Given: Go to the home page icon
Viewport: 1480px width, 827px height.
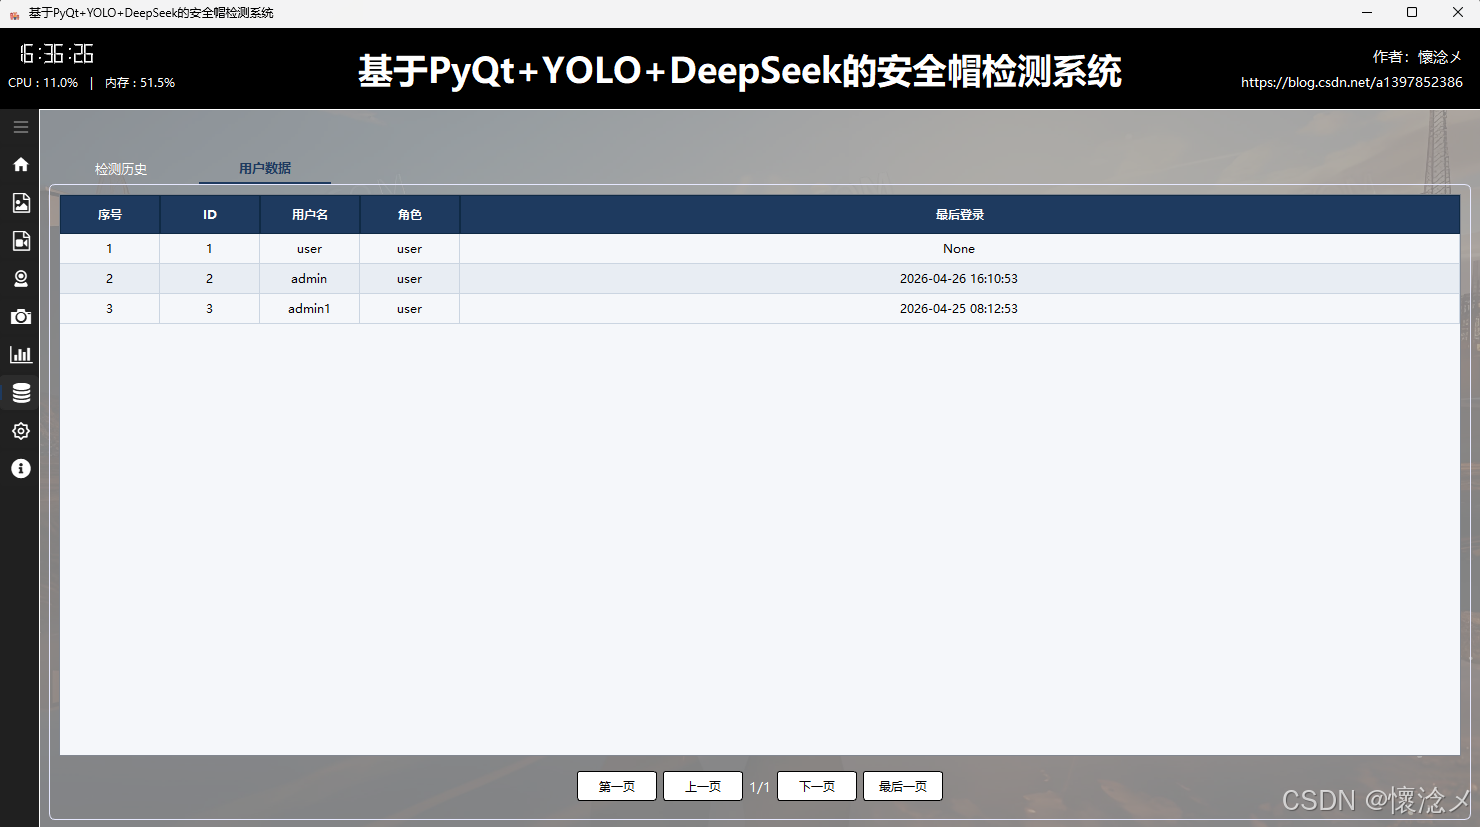Looking at the screenshot, I should (20, 164).
